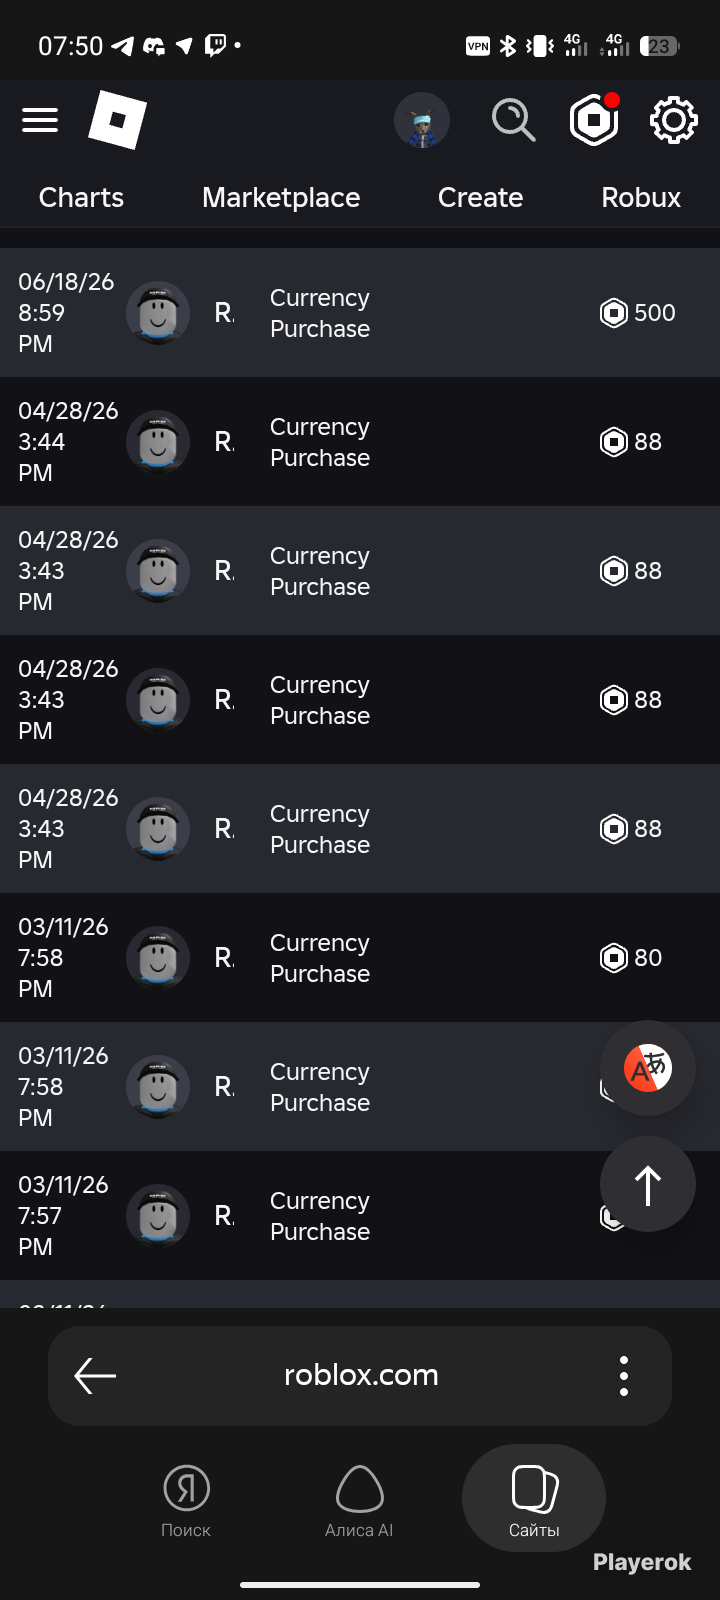Open the Robux balance icon with red dot
This screenshot has width=720, height=1600.
[x=594, y=121]
